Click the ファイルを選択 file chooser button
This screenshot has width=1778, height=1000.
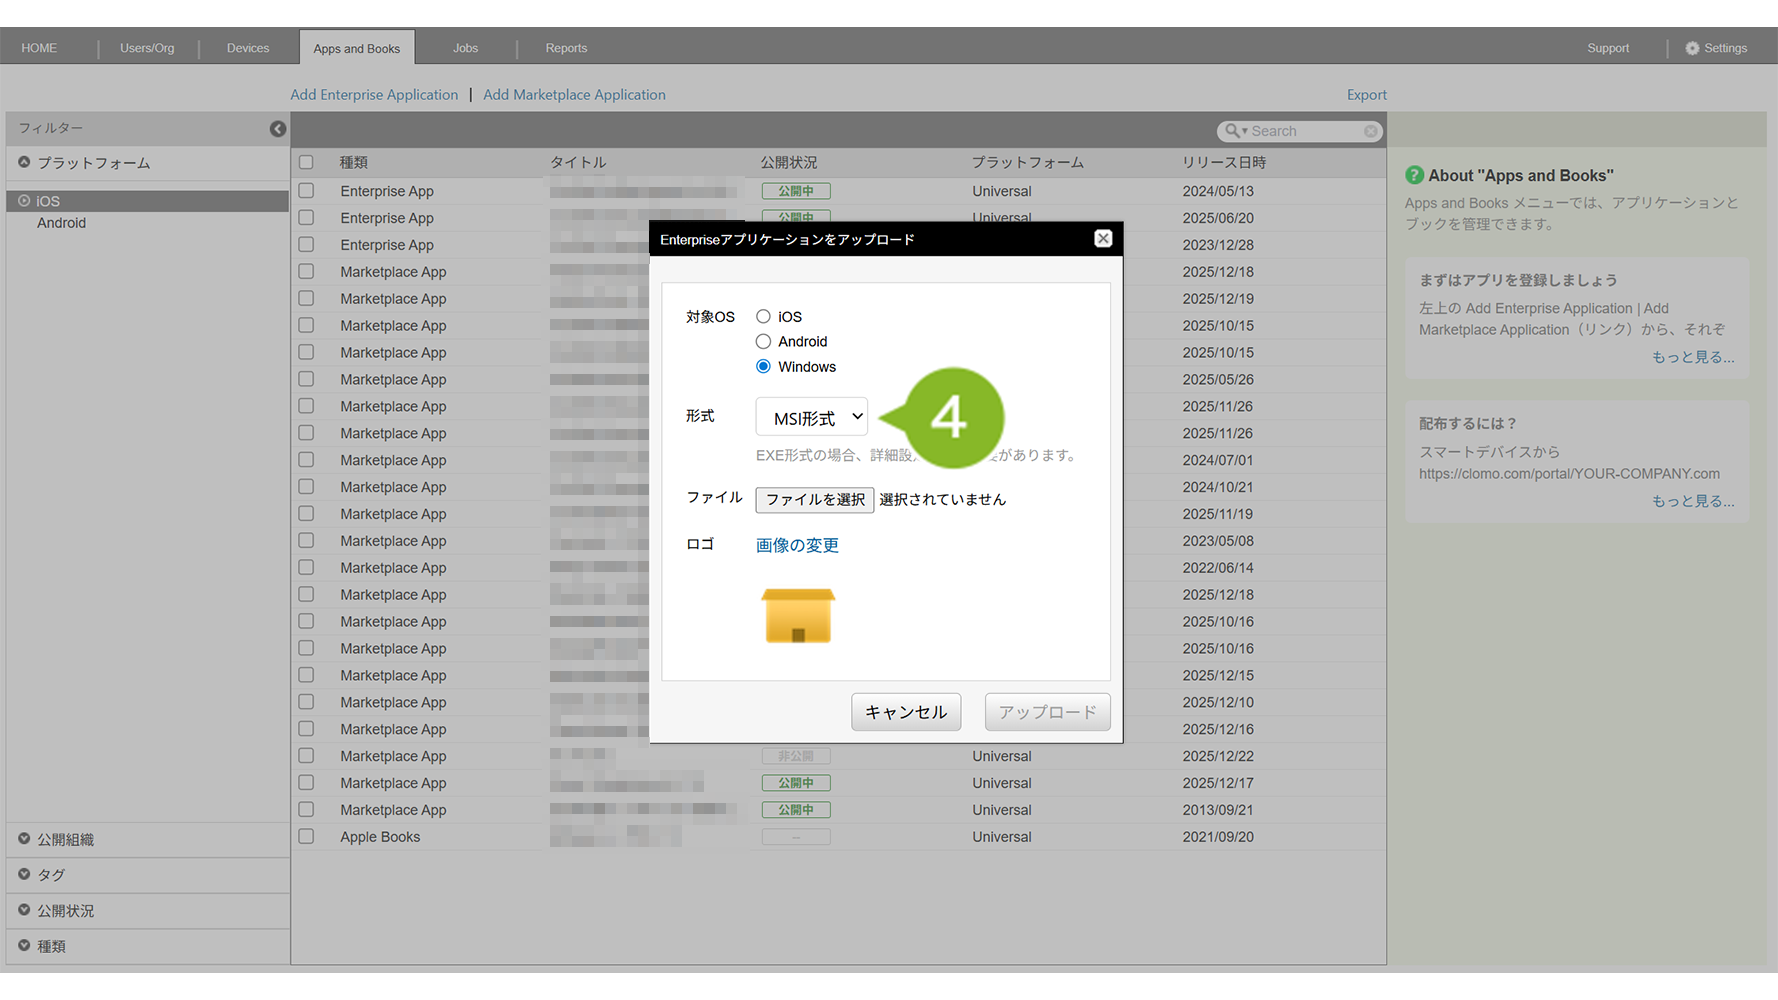tap(814, 499)
